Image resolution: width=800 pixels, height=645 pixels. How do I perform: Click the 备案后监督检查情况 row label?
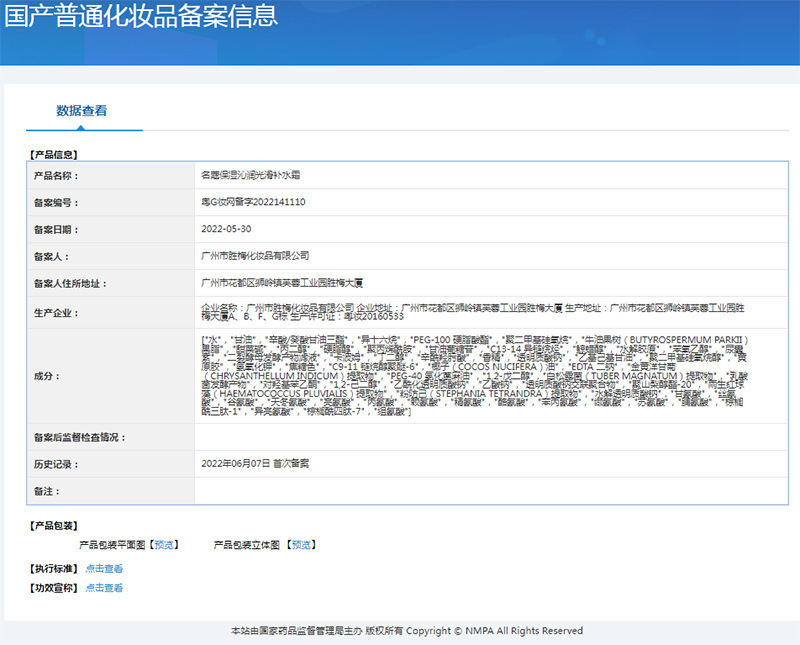click(80, 437)
